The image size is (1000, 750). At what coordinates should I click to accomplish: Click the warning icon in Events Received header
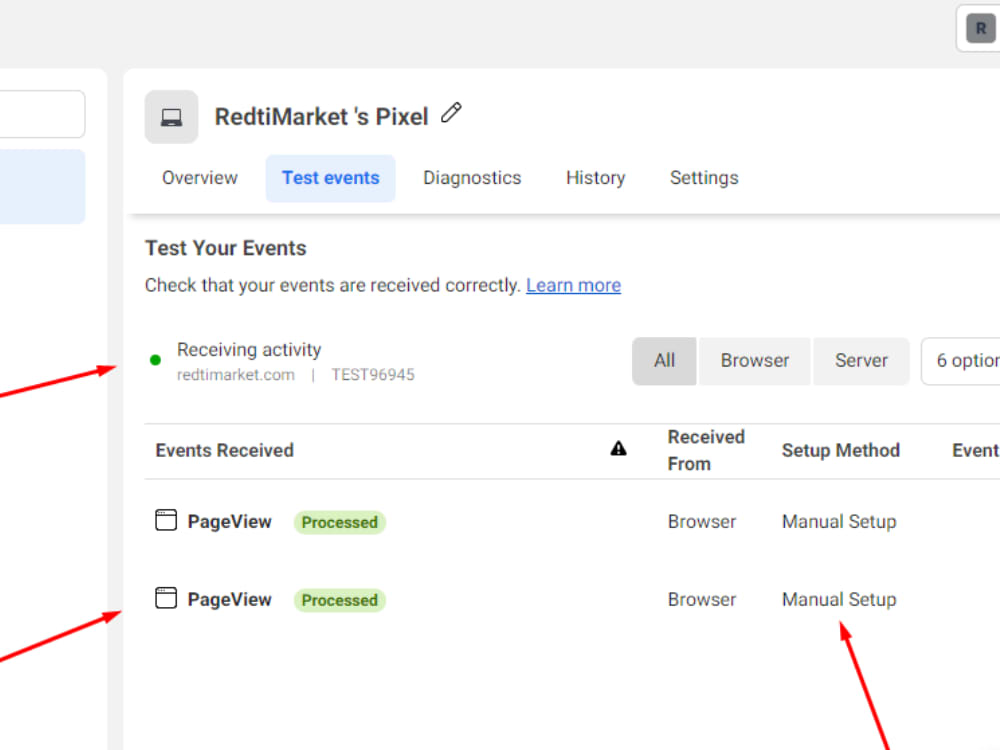click(x=619, y=449)
